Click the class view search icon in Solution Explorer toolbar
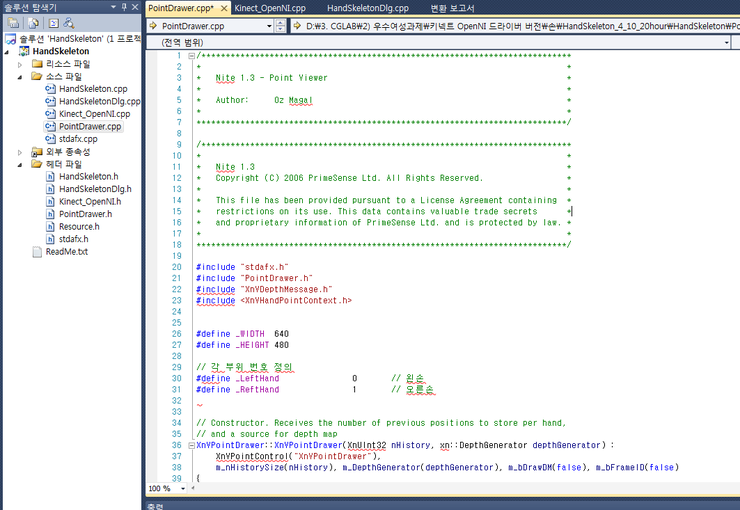 coord(69,23)
